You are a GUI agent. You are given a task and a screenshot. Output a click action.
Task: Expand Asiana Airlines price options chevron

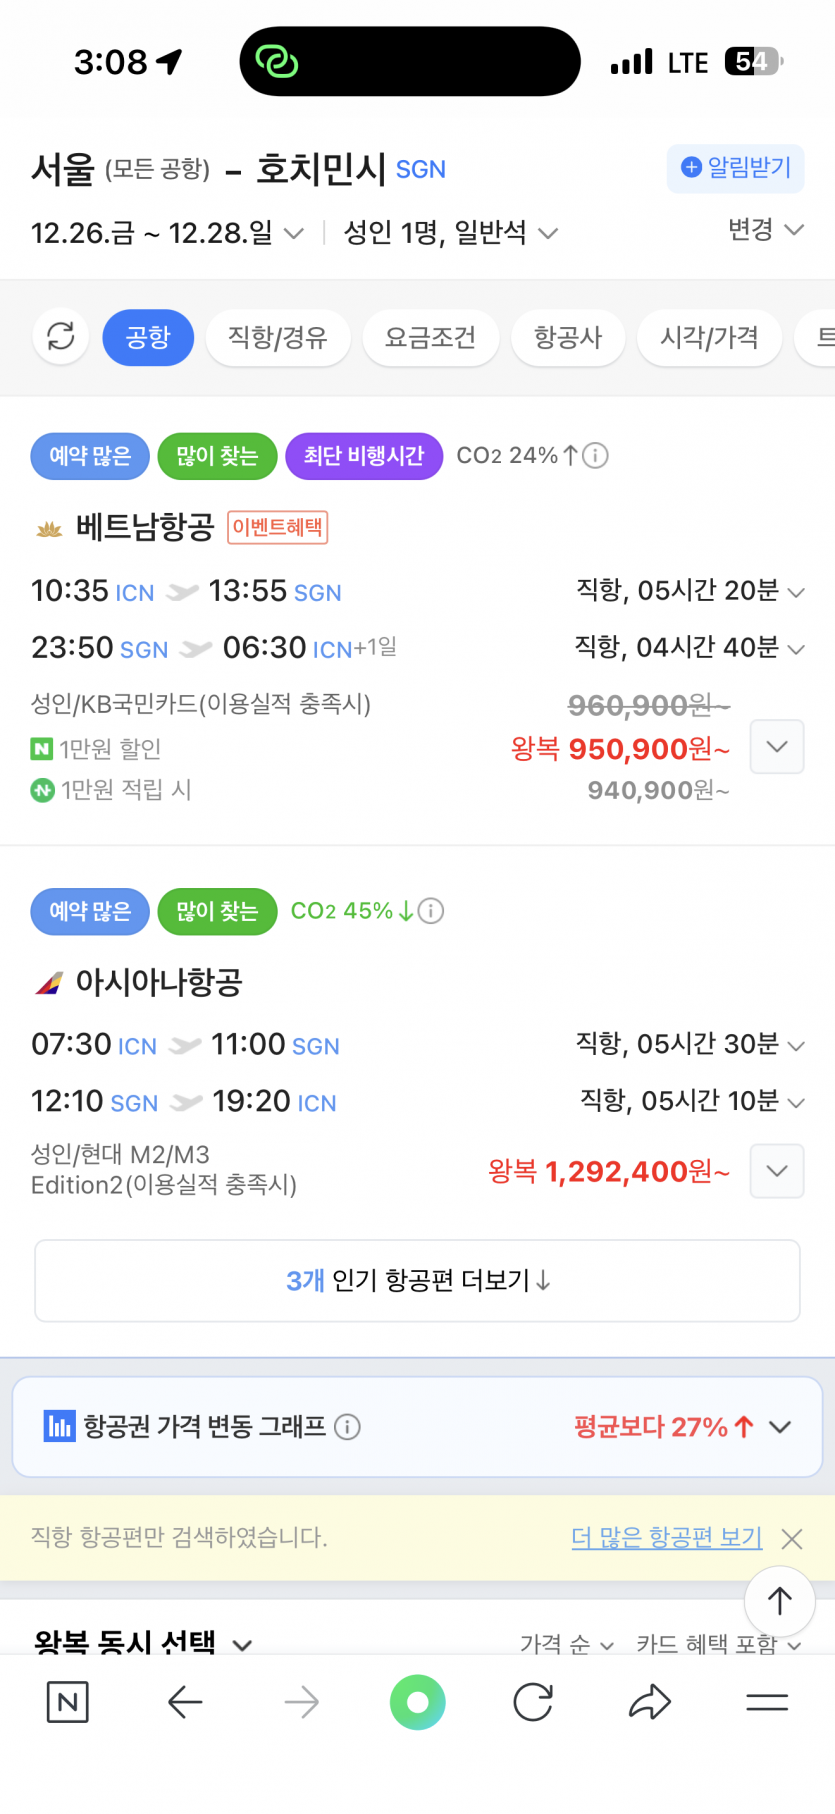pos(777,1171)
